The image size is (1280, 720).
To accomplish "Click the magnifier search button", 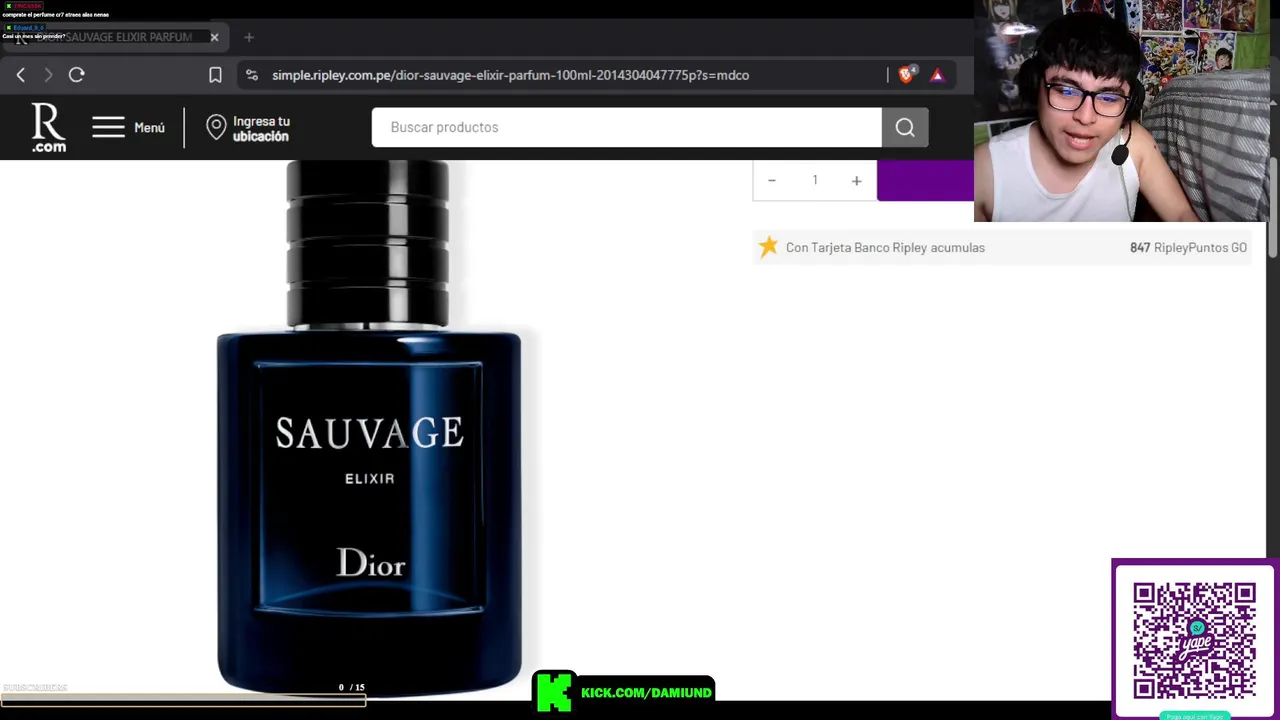I will pos(905,127).
